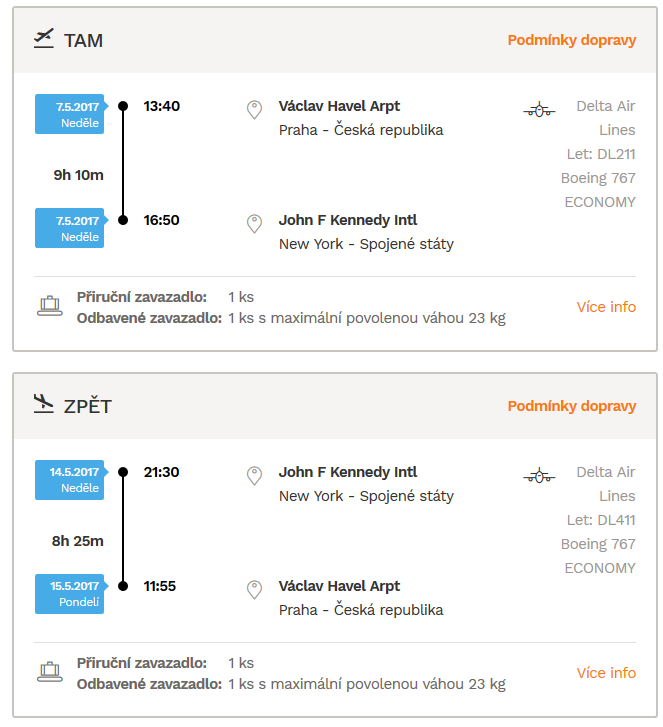Image resolution: width=663 pixels, height=727 pixels.
Task: Click the flight number Let: DL211 text
Action: tap(601, 154)
